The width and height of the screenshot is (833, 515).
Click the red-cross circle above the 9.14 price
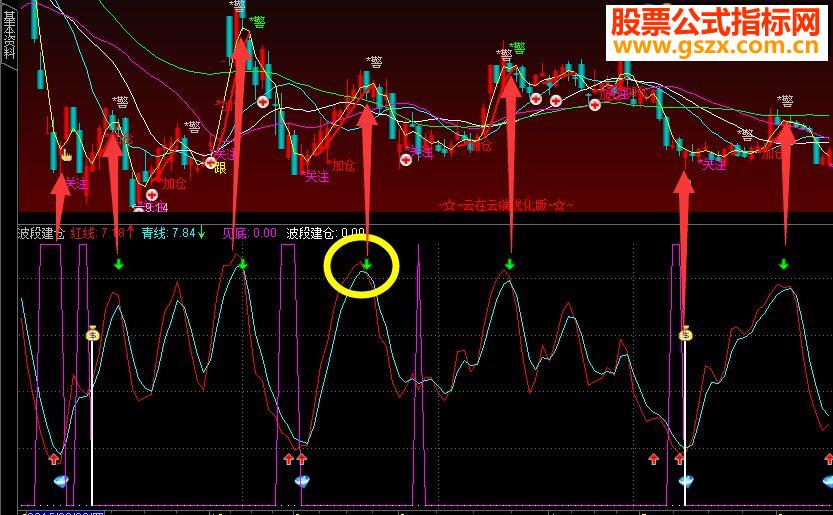click(152, 195)
